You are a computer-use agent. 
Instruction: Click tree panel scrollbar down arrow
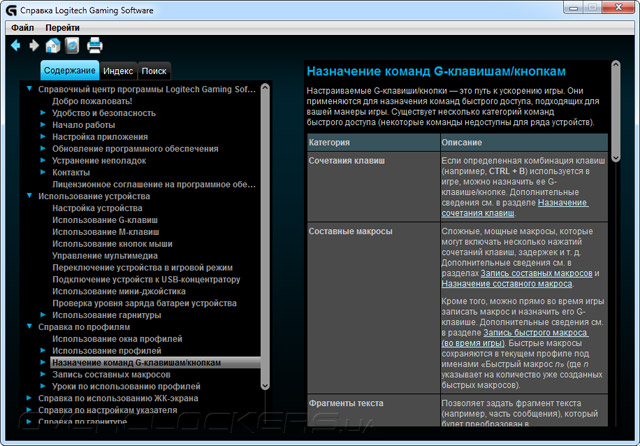tap(265, 385)
